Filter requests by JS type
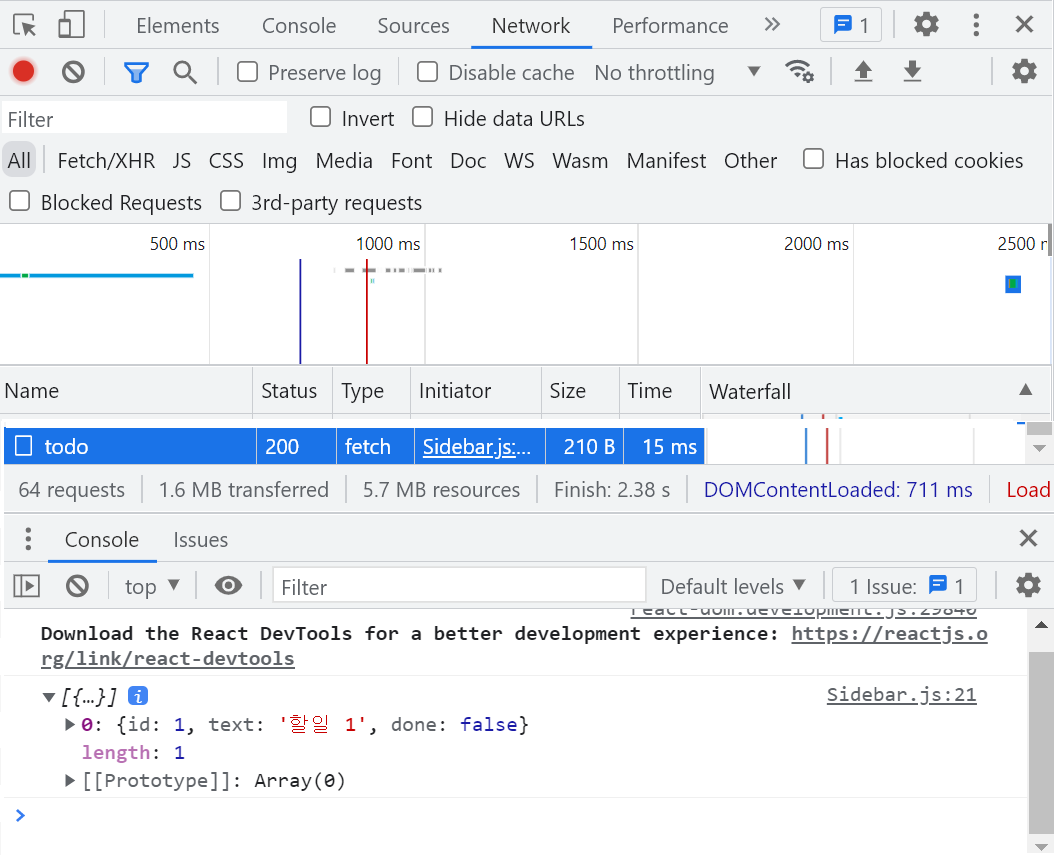 pos(181,160)
